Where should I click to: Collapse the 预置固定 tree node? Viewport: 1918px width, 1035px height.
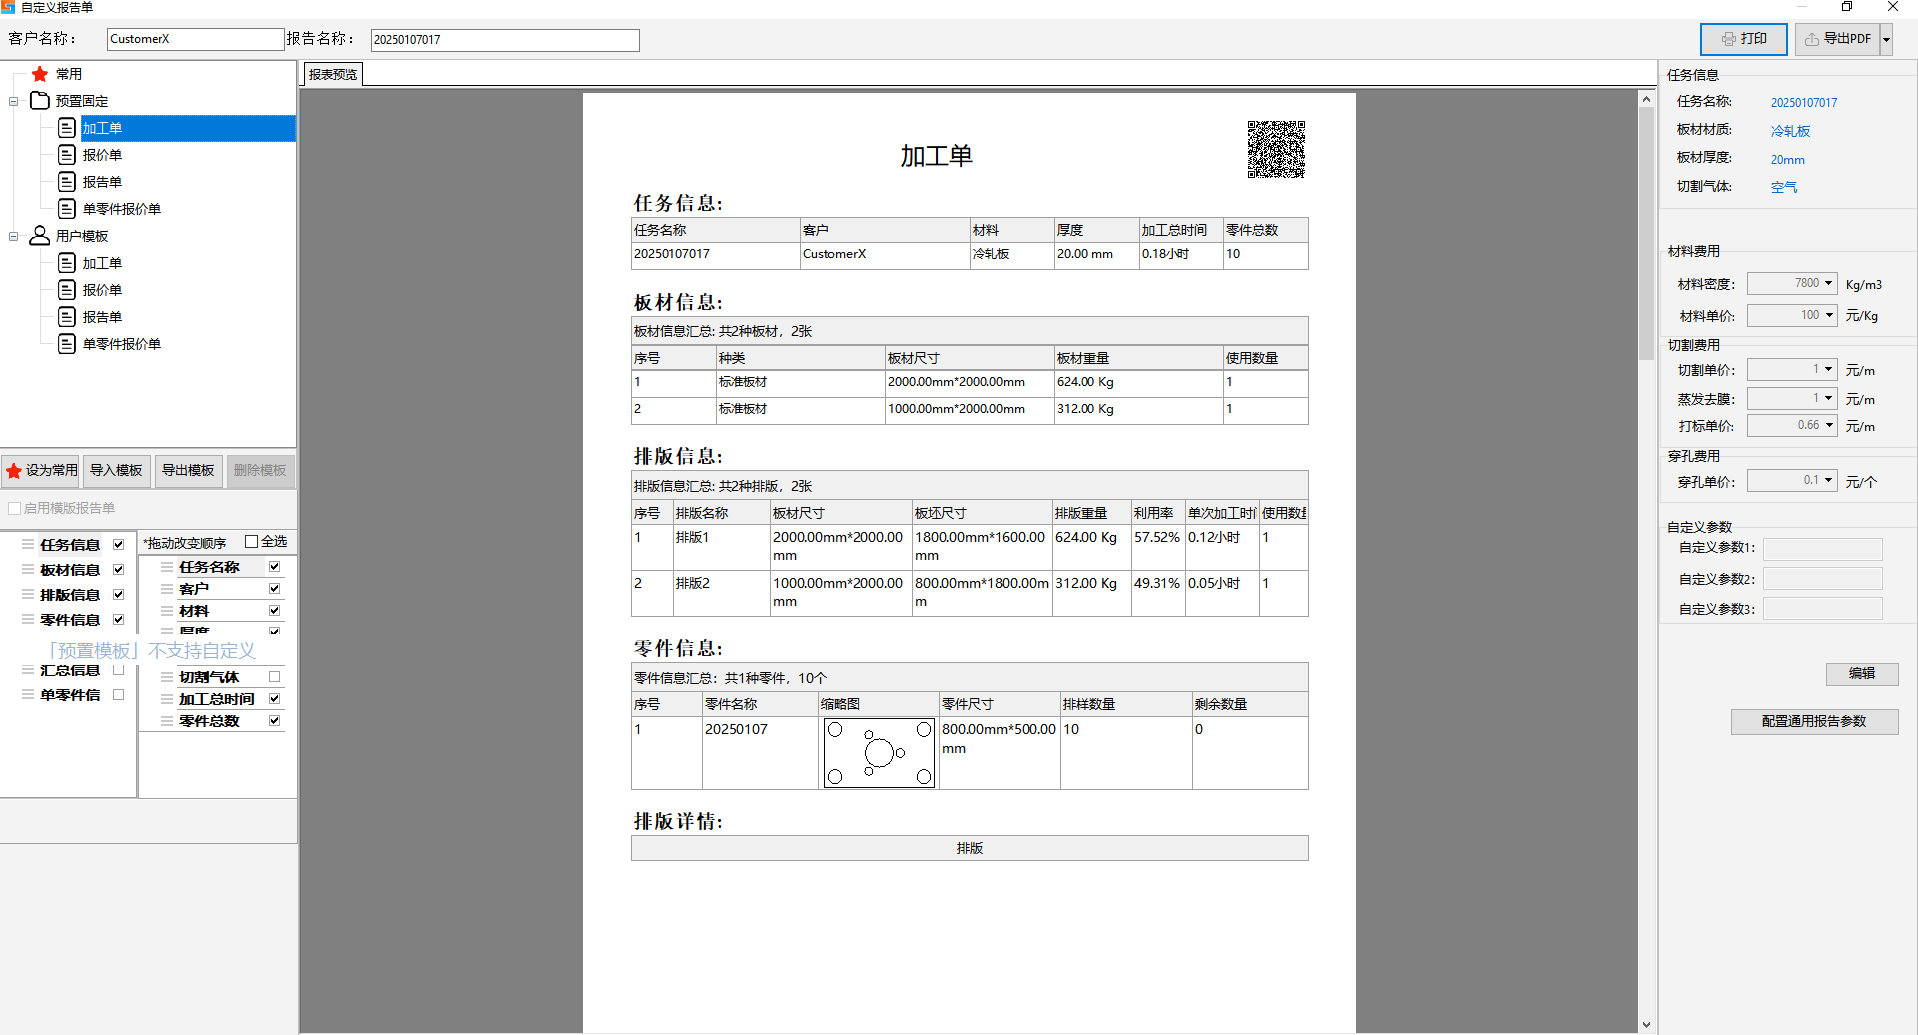coord(14,101)
